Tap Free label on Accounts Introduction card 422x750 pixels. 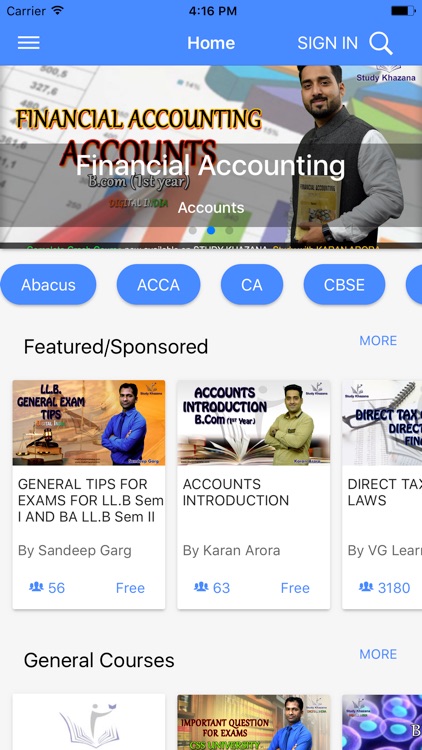point(295,588)
